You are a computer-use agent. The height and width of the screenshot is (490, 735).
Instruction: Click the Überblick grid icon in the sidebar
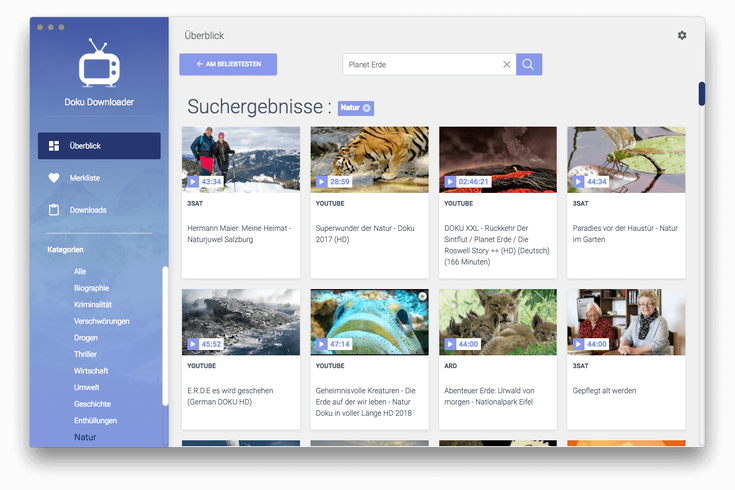coord(54,146)
